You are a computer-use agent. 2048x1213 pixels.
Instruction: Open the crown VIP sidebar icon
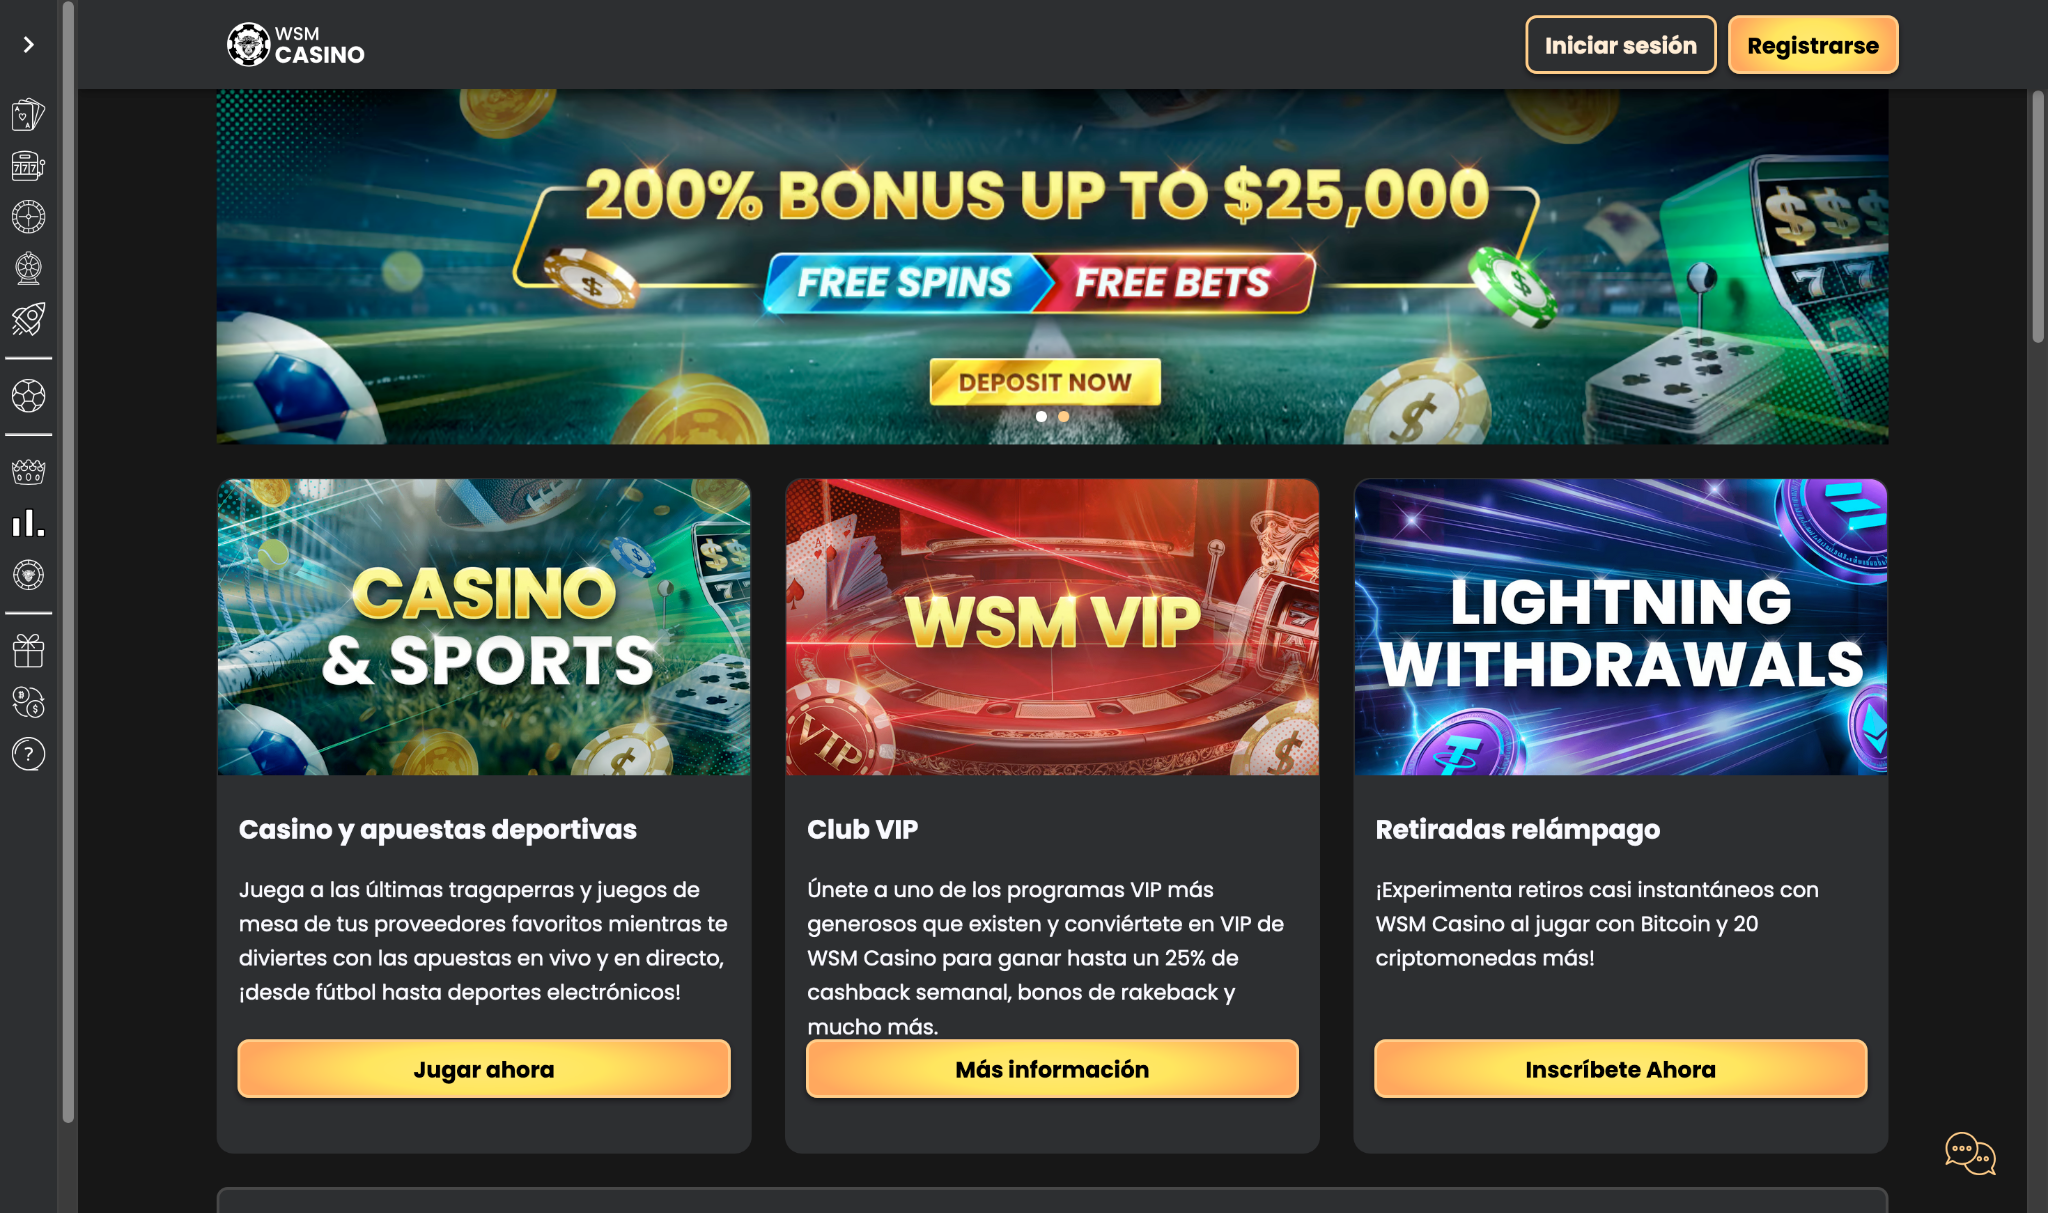[x=28, y=472]
